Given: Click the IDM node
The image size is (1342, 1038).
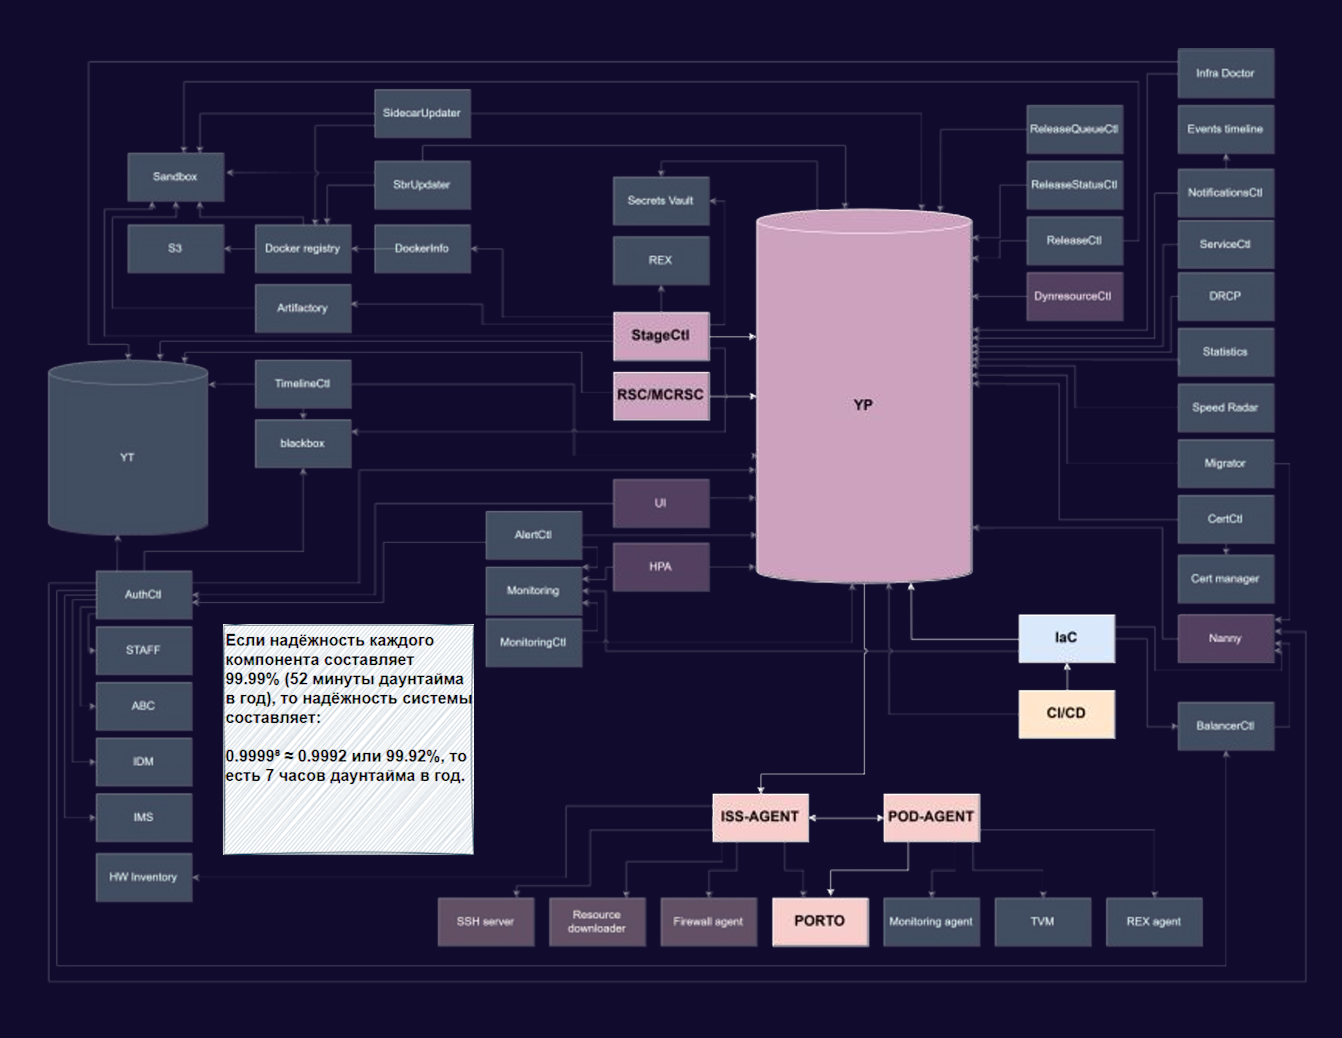Looking at the screenshot, I should pos(144,762).
